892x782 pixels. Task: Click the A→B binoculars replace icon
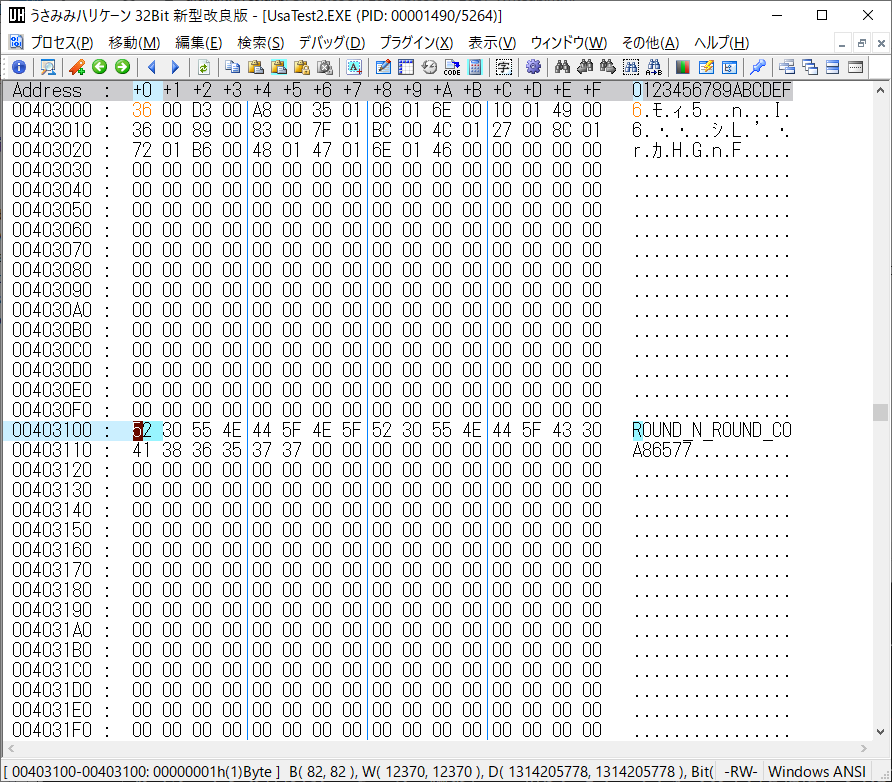[654, 67]
